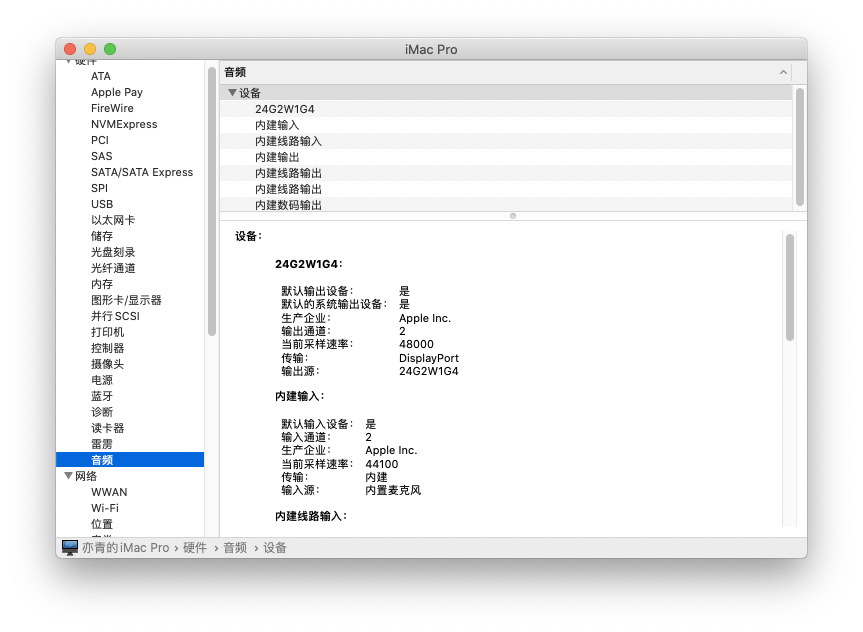Click 音频 in the path bar
This screenshot has width=863, height=632.
coord(235,547)
